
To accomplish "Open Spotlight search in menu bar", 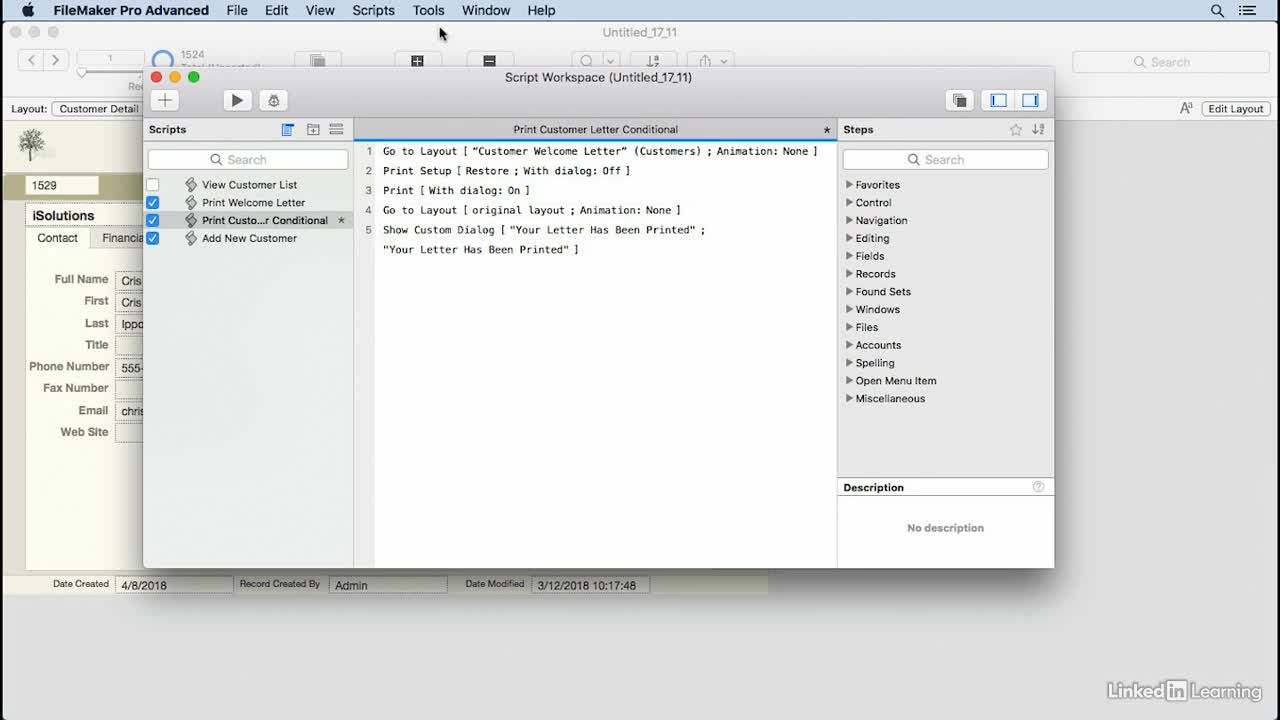I will (1217, 11).
